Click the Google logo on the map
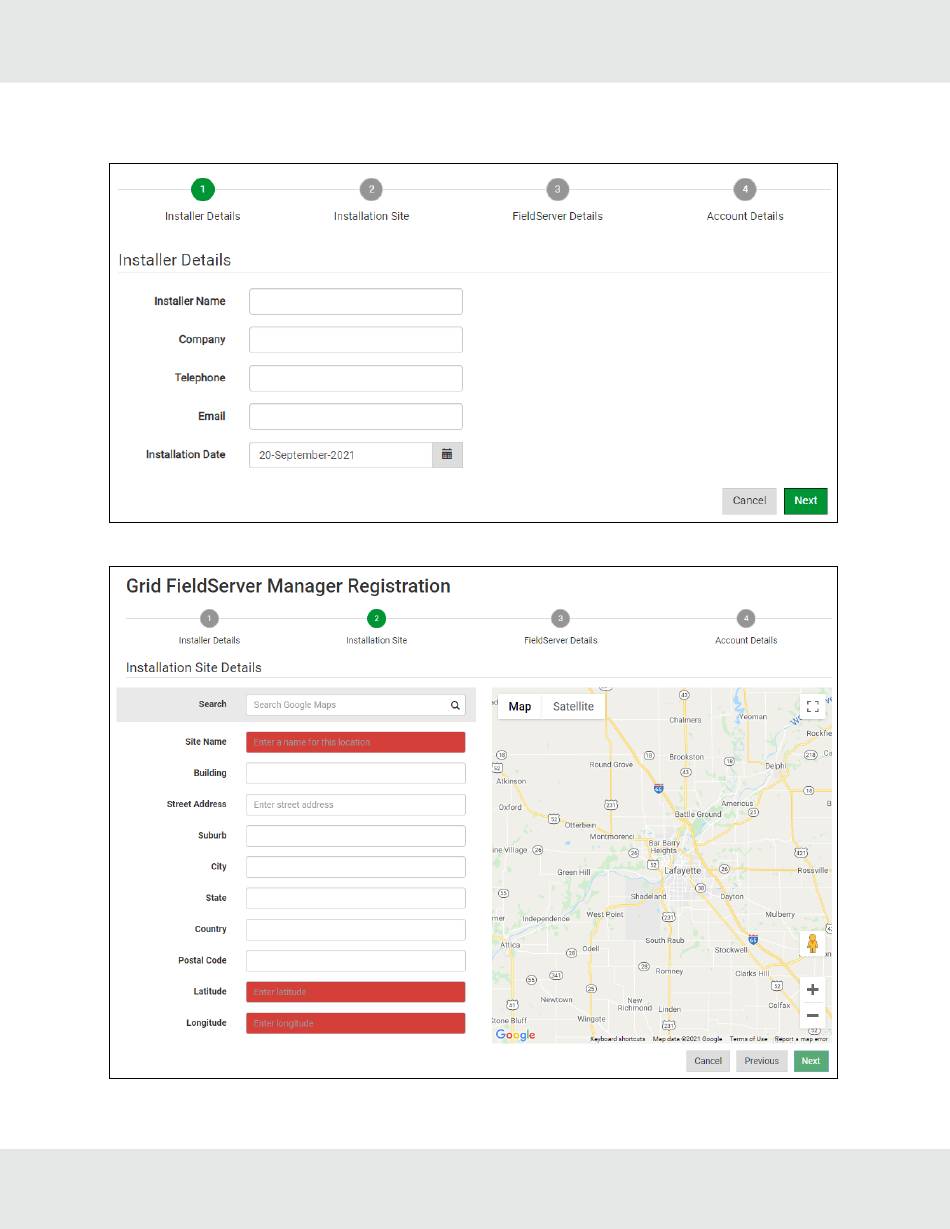 pos(516,1035)
